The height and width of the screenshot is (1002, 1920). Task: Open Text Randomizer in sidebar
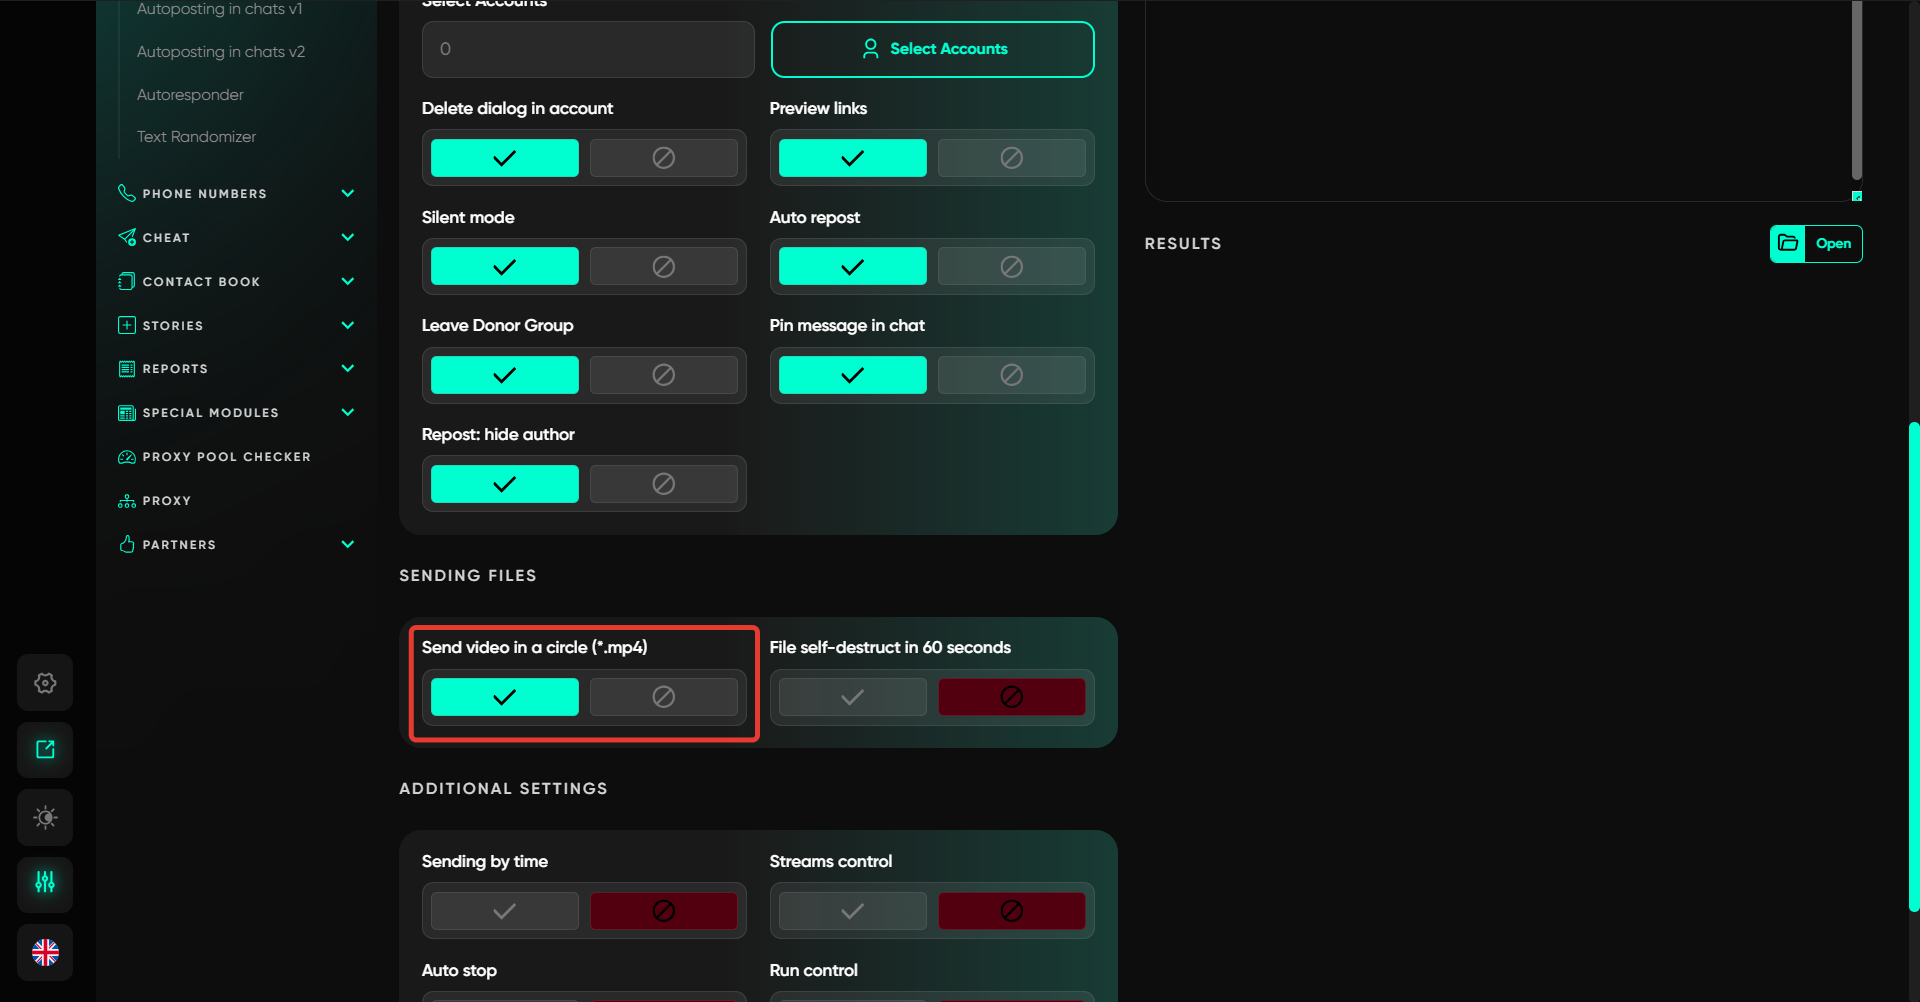(196, 137)
